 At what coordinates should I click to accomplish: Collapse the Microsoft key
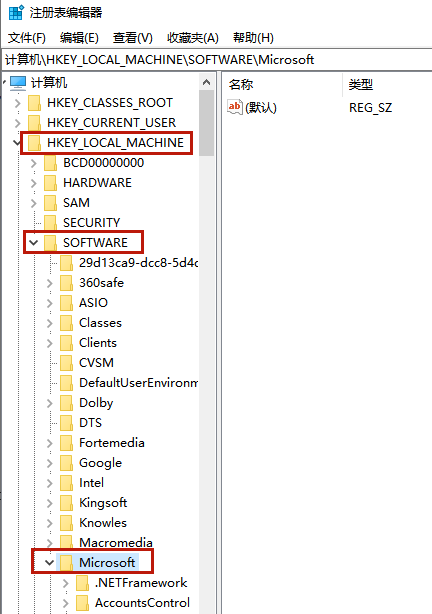coord(49,563)
